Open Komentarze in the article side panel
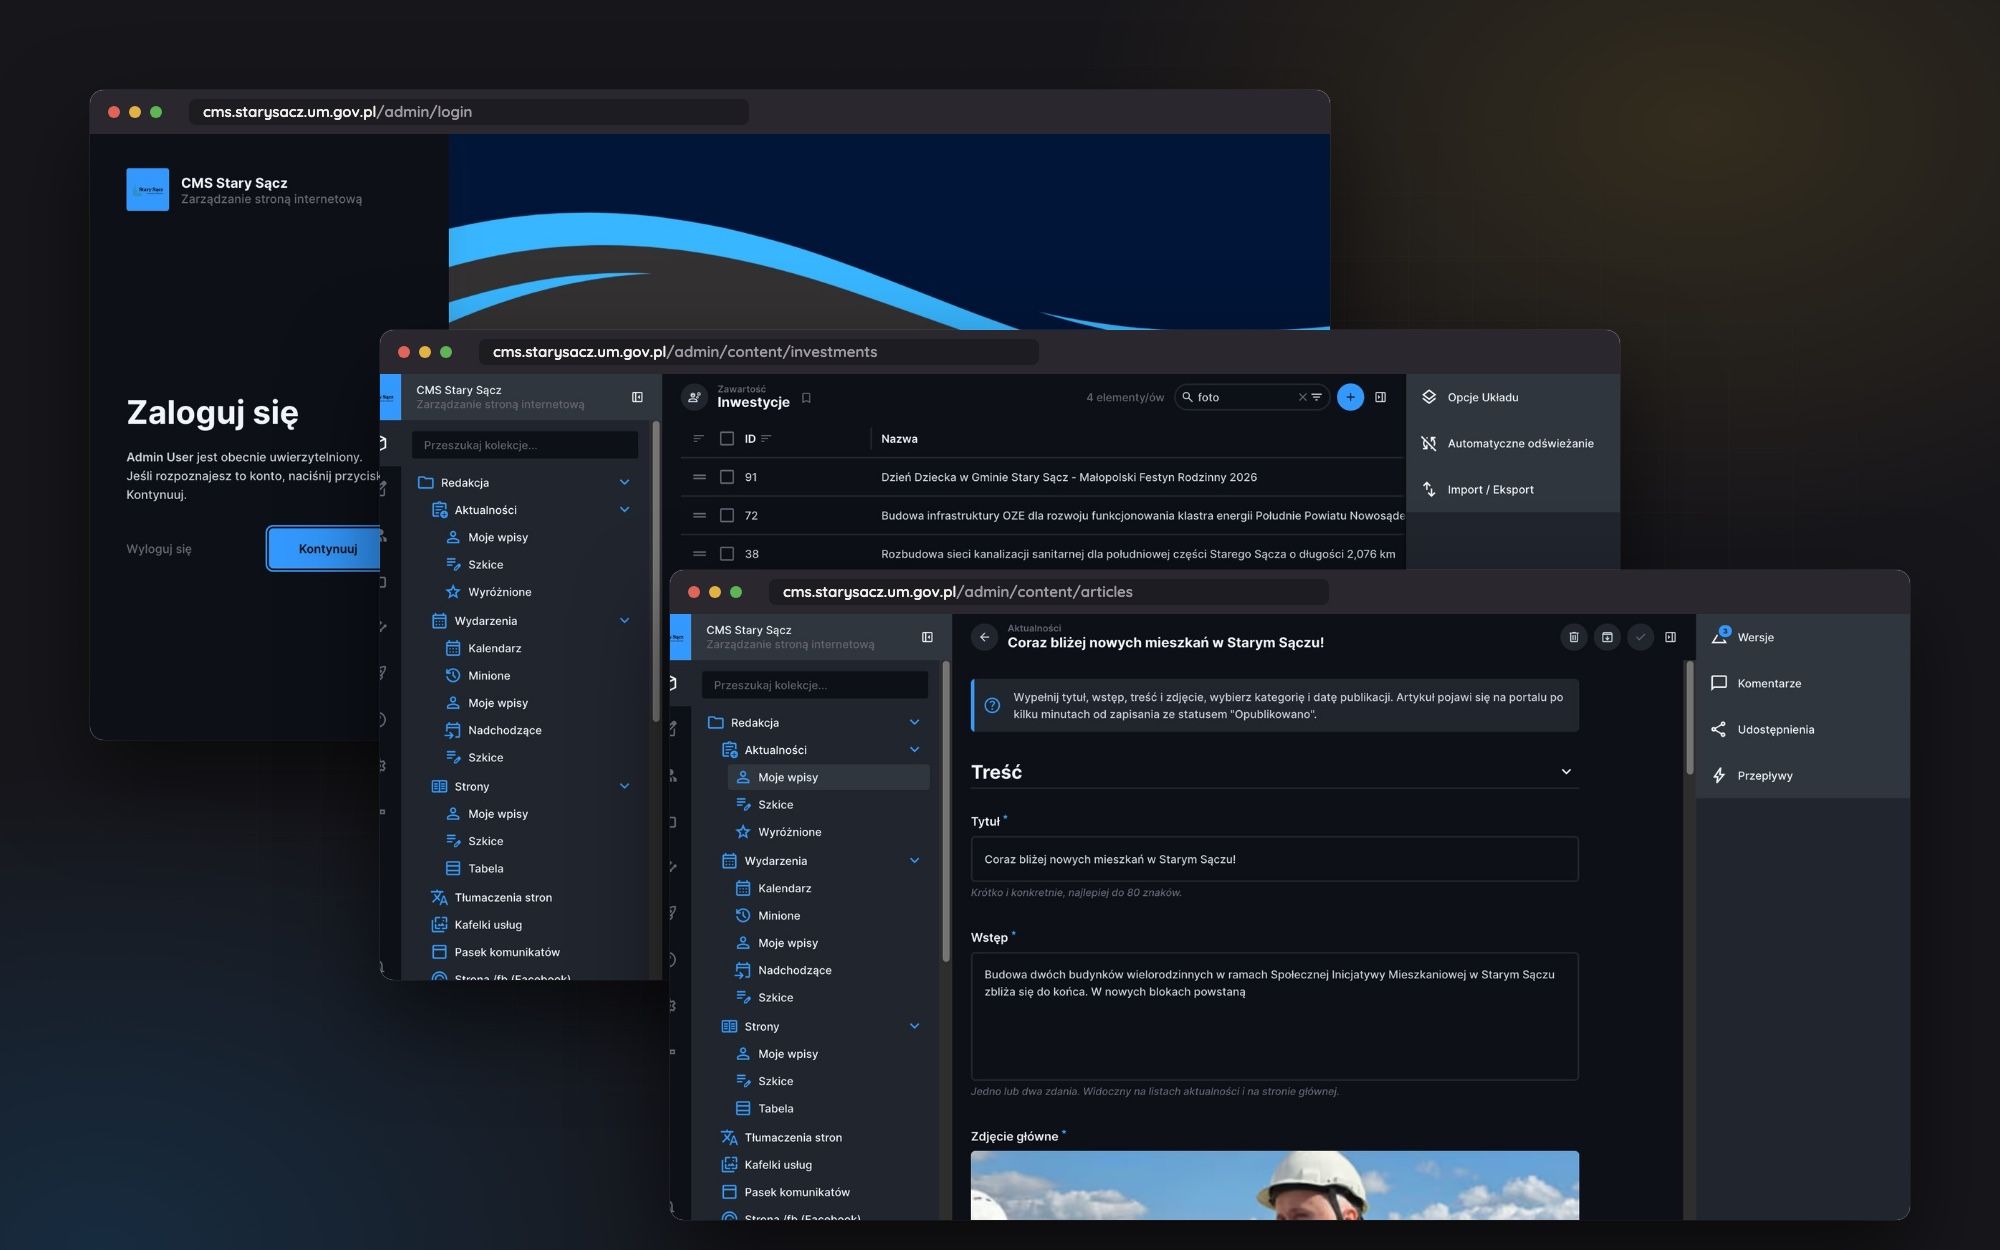2000x1250 pixels. click(x=1802, y=683)
